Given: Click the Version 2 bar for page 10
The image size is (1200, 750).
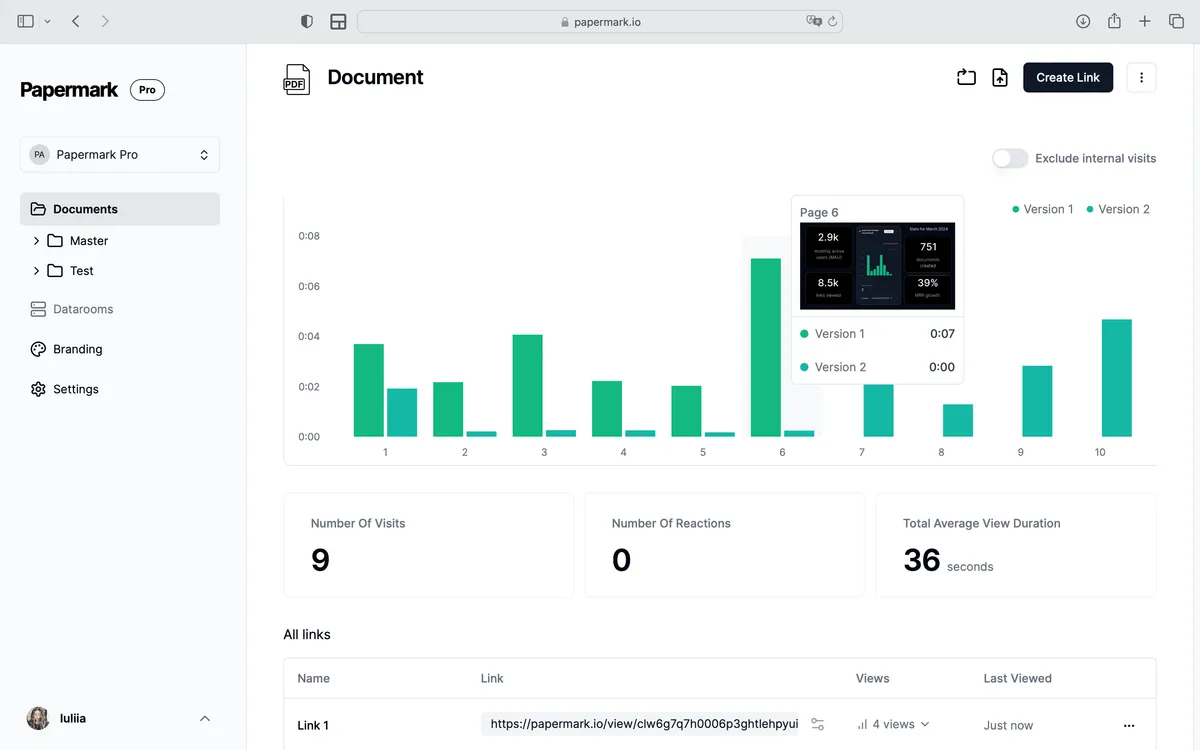Looking at the screenshot, I should coord(1117,378).
